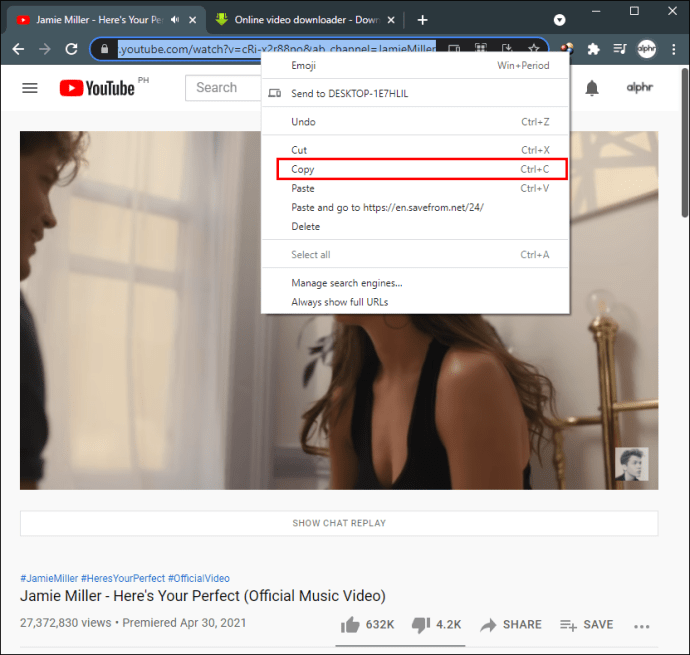Open the Chrome extensions puzzle icon
690x655 pixels.
coord(593,49)
